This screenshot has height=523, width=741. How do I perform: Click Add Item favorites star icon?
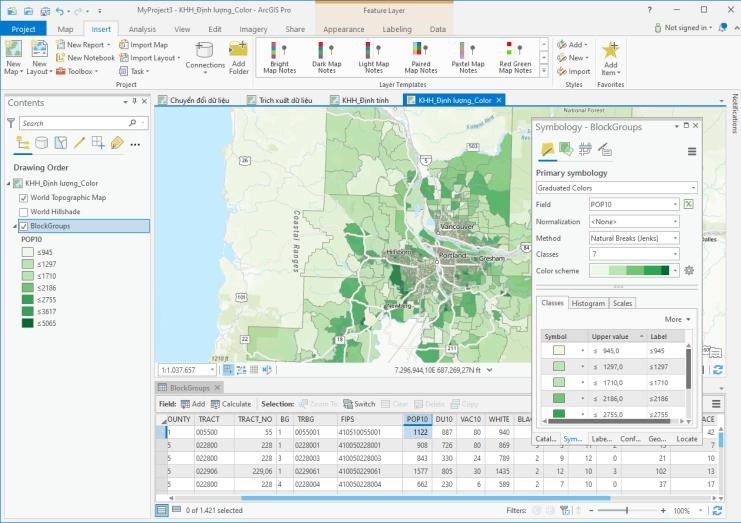(611, 50)
